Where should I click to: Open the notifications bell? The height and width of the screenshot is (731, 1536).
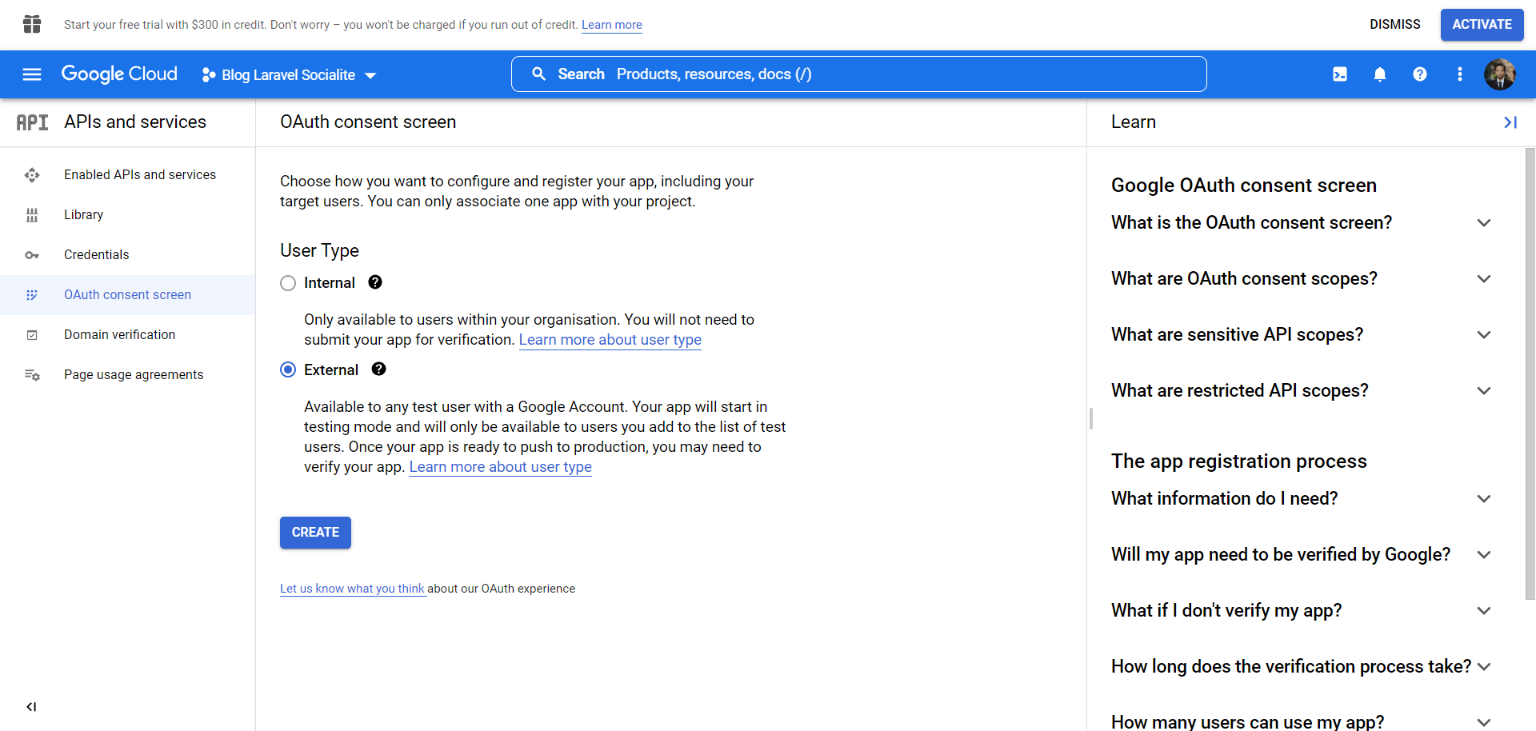(x=1380, y=74)
